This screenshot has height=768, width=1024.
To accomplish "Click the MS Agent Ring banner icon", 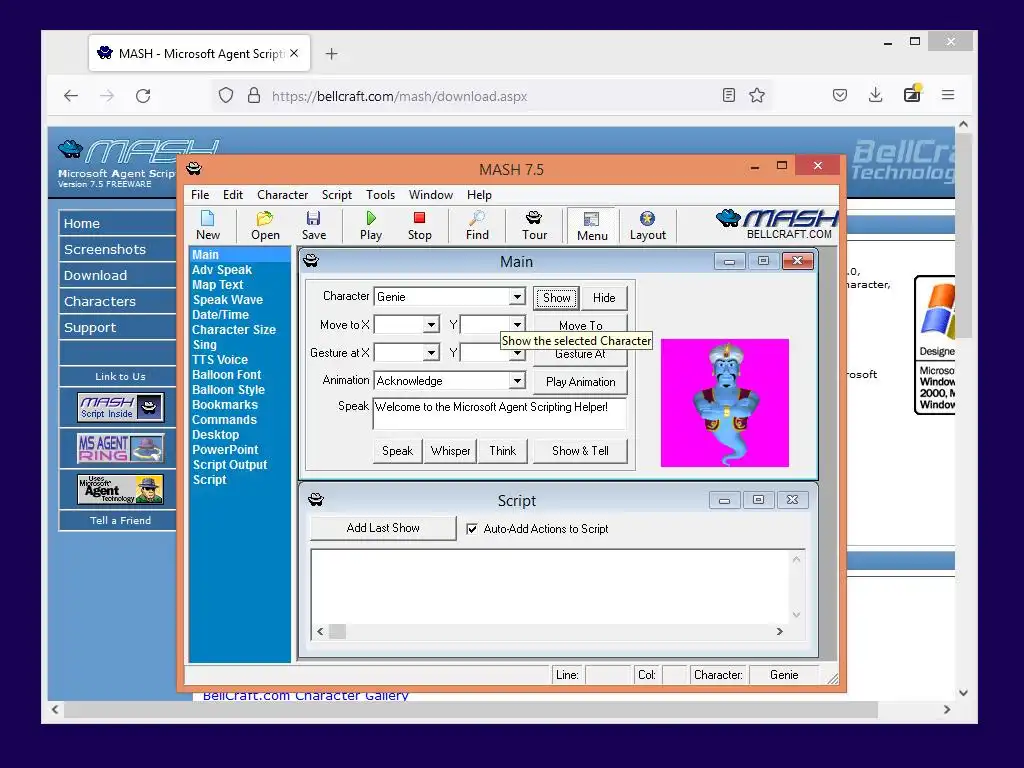I will (x=120, y=448).
